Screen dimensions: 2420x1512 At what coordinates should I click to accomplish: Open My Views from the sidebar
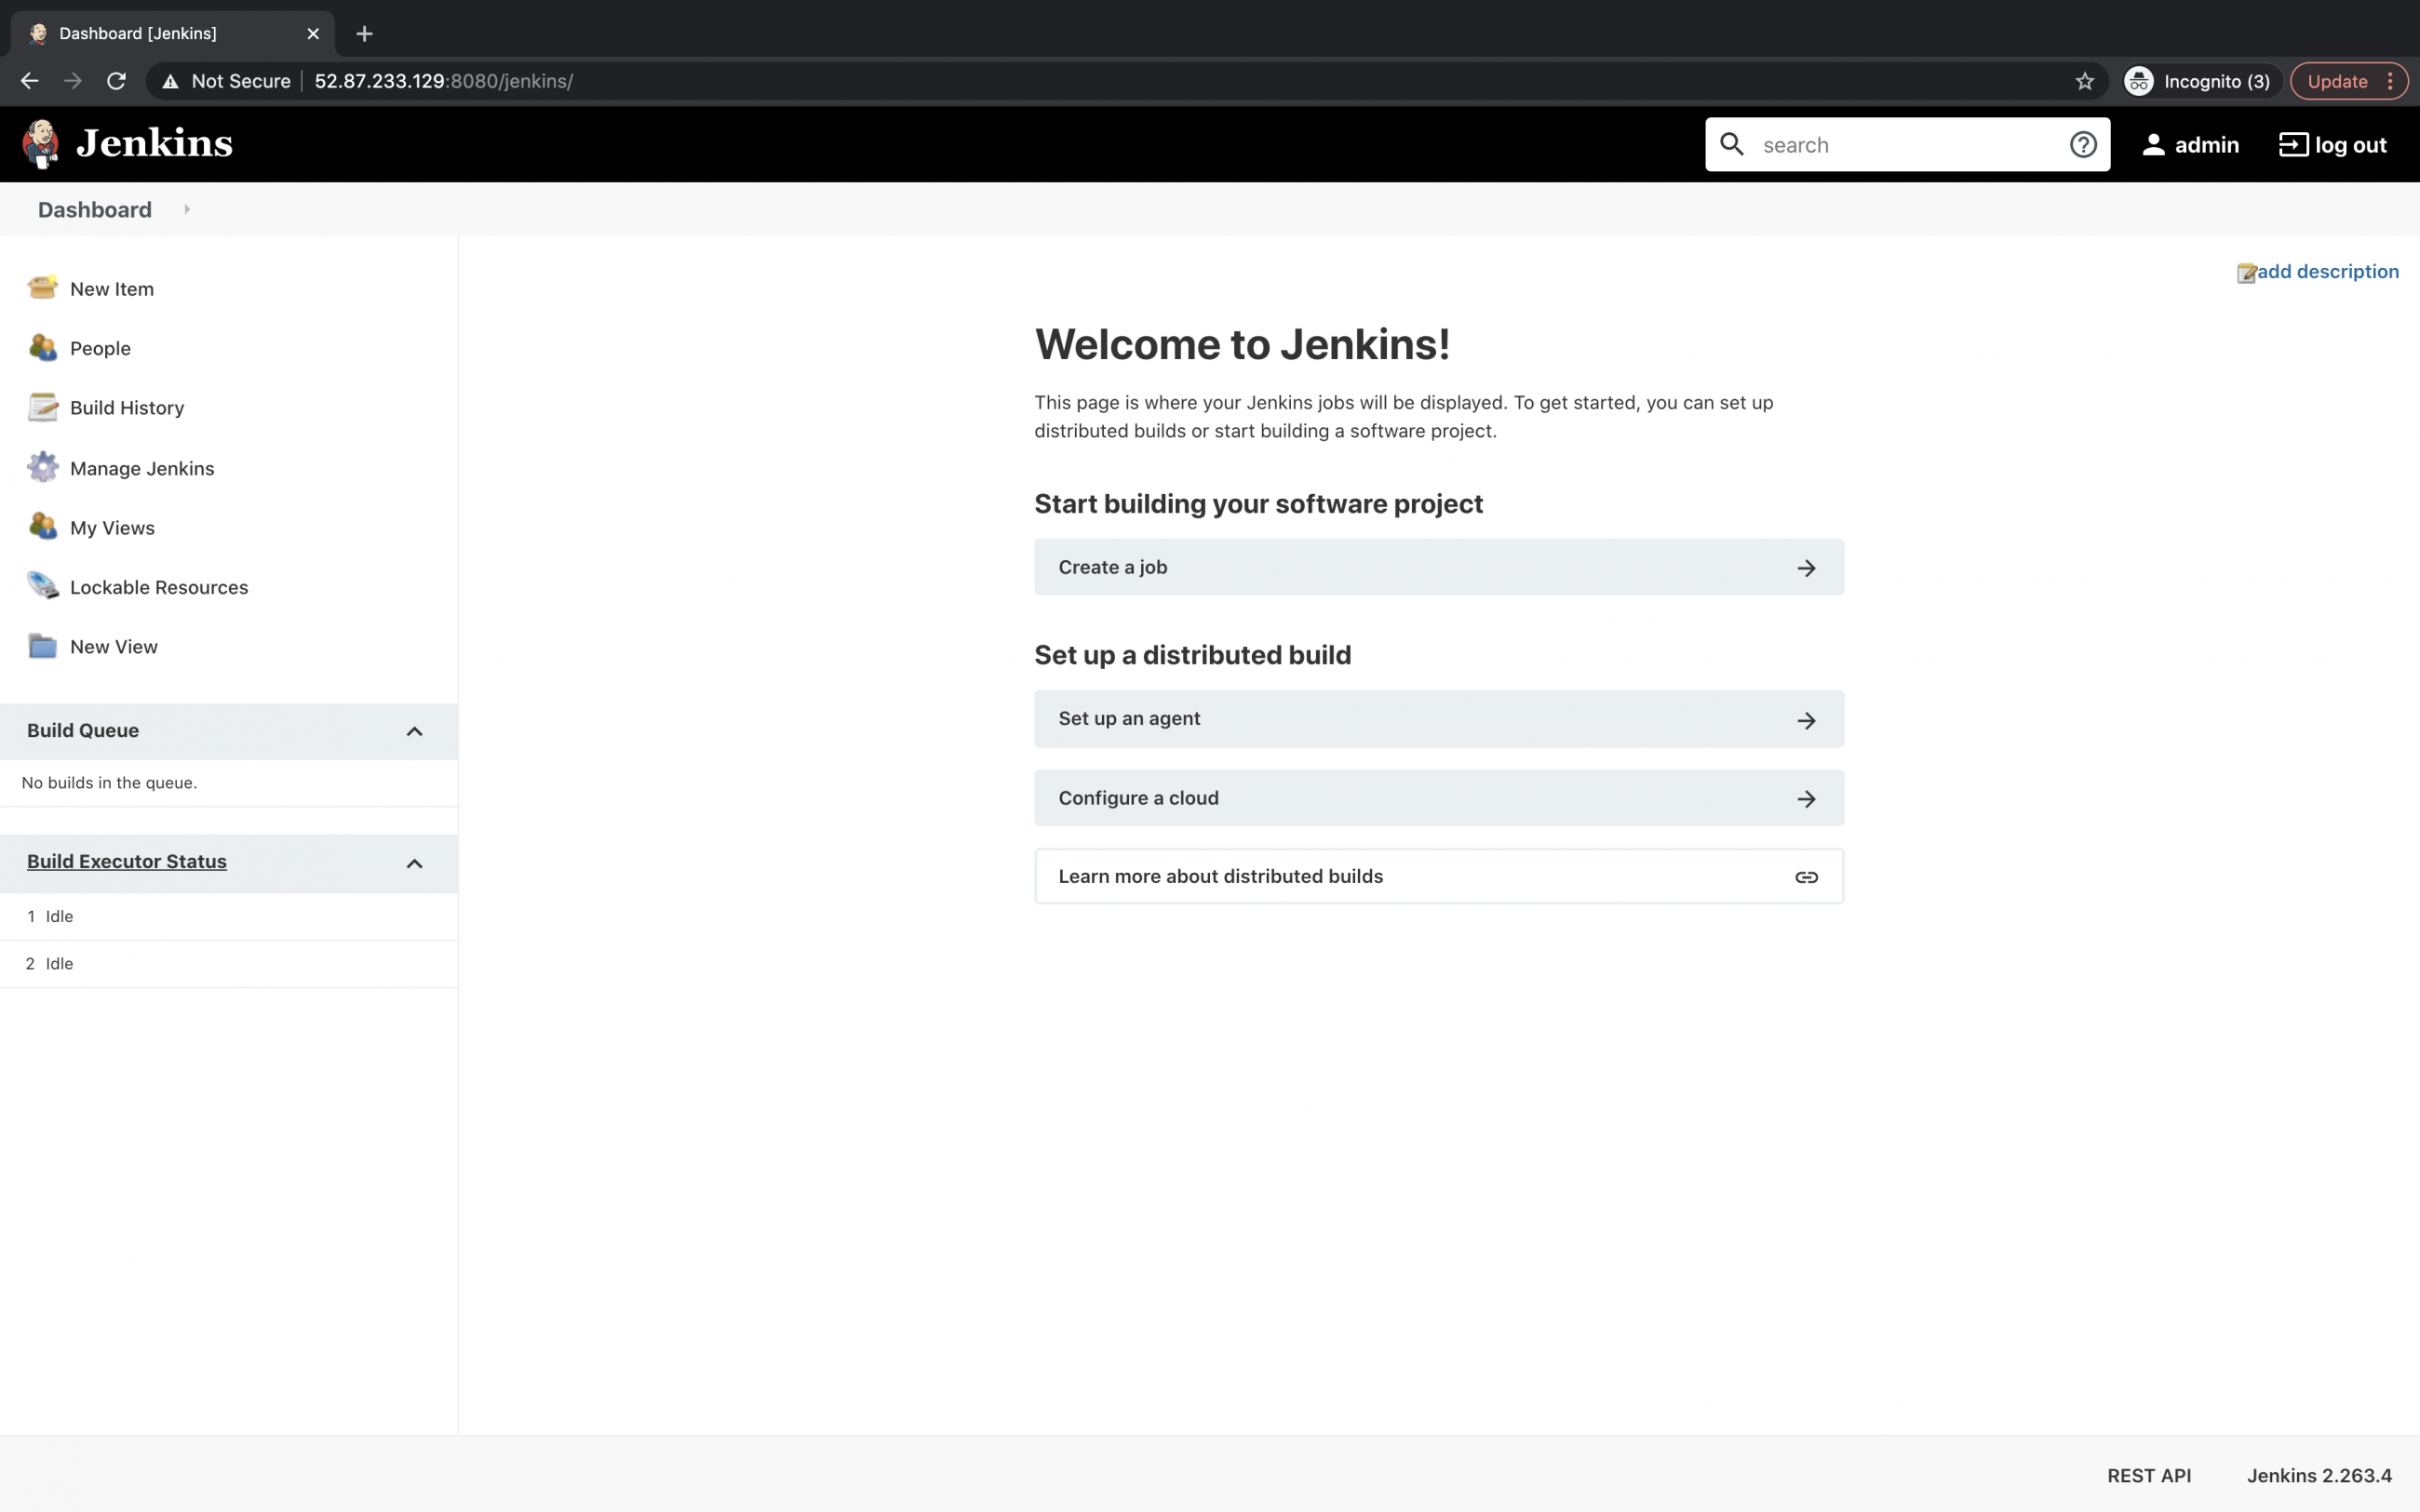point(112,527)
